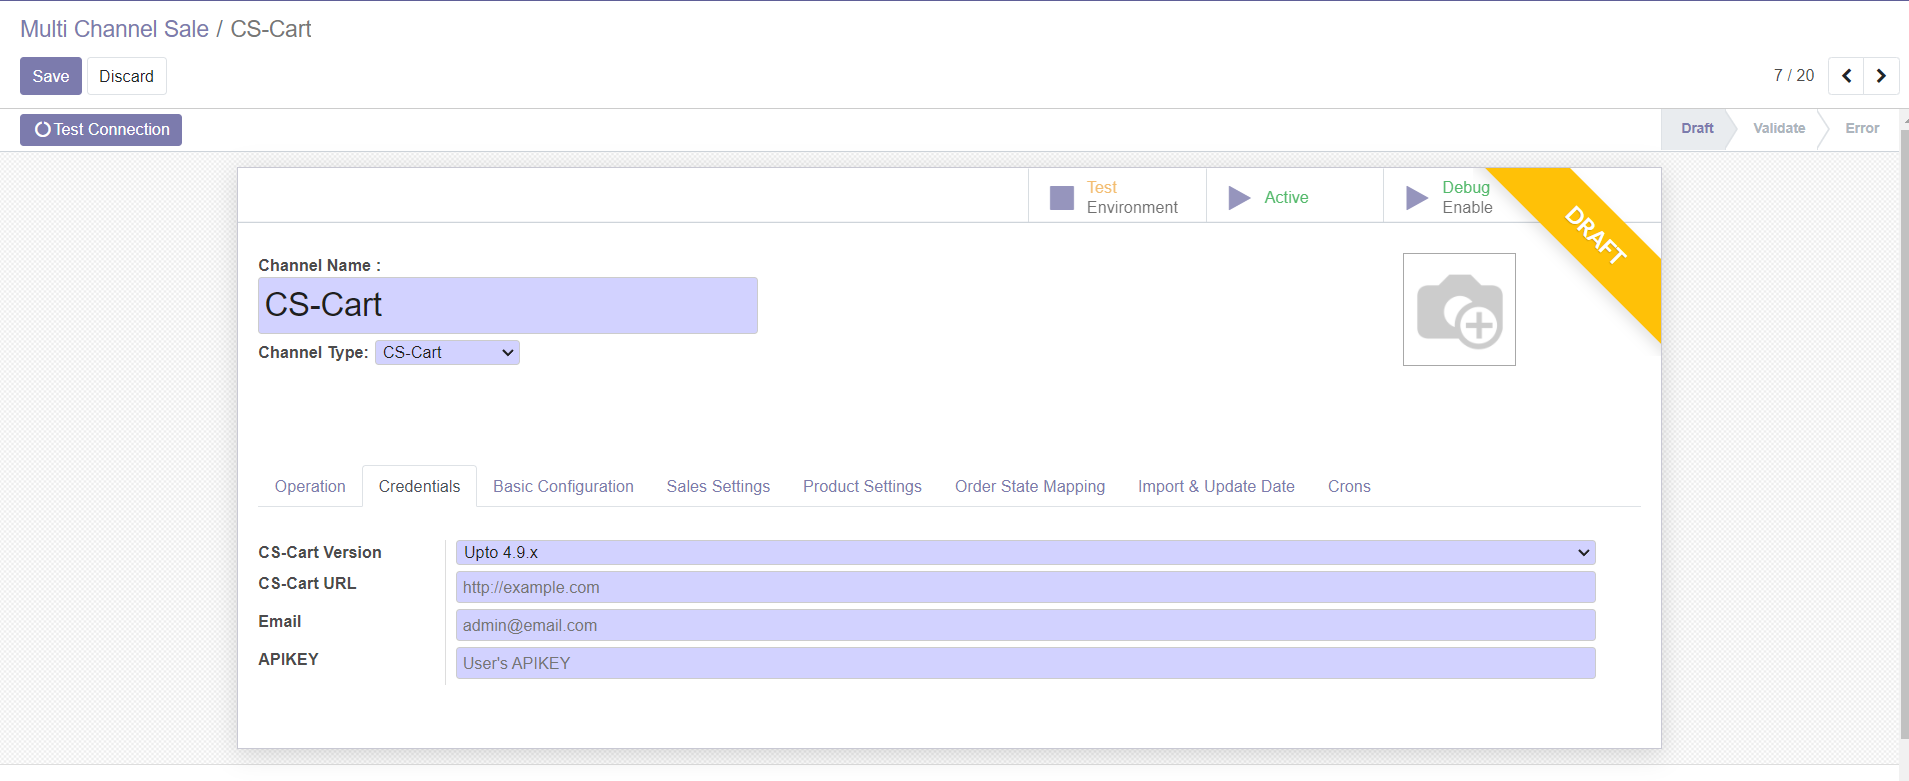Expand the CS-Cart Version dropdown
The image size is (1909, 781).
click(1025, 553)
